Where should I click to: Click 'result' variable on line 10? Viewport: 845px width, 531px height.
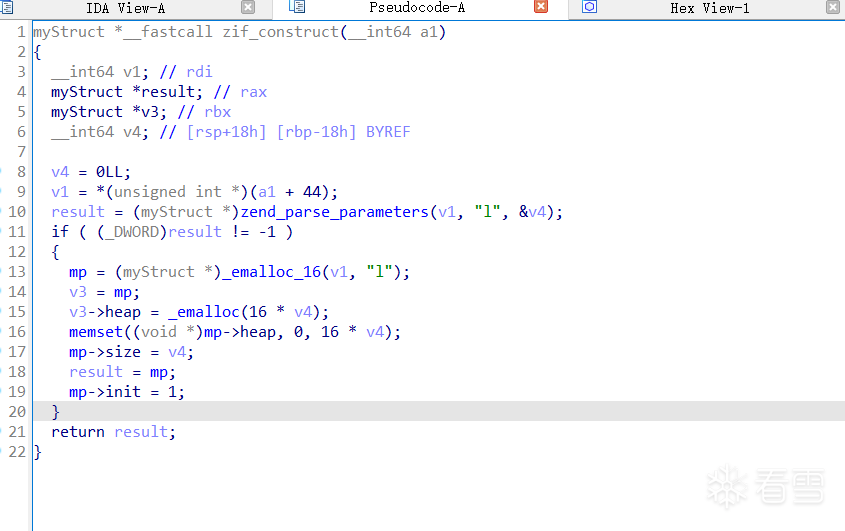coord(78,212)
